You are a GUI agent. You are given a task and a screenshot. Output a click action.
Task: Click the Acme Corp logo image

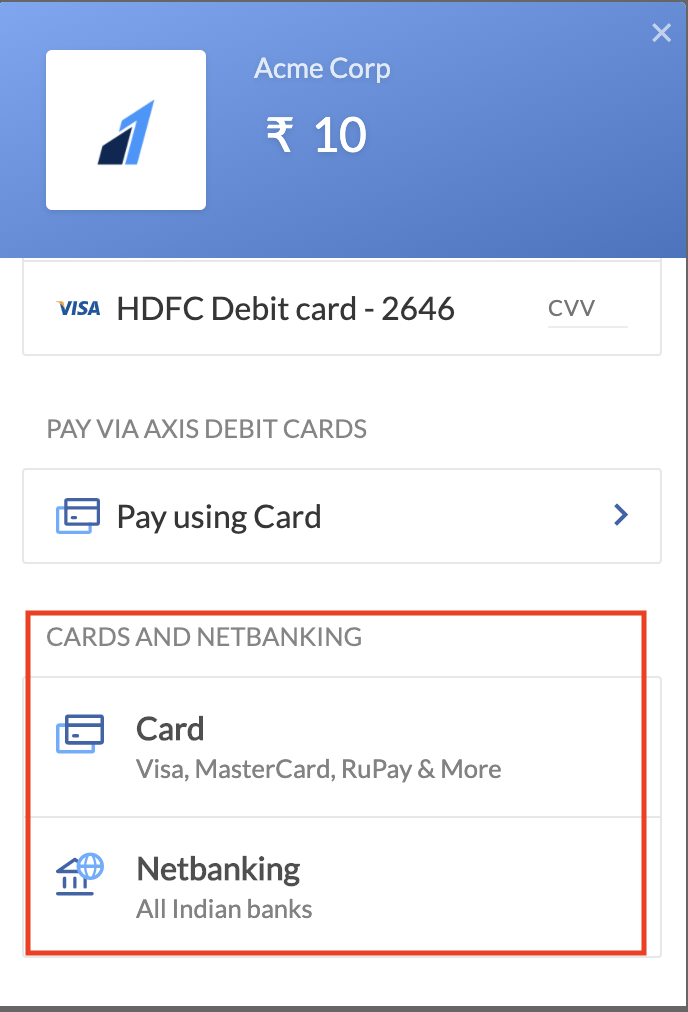tap(126, 130)
